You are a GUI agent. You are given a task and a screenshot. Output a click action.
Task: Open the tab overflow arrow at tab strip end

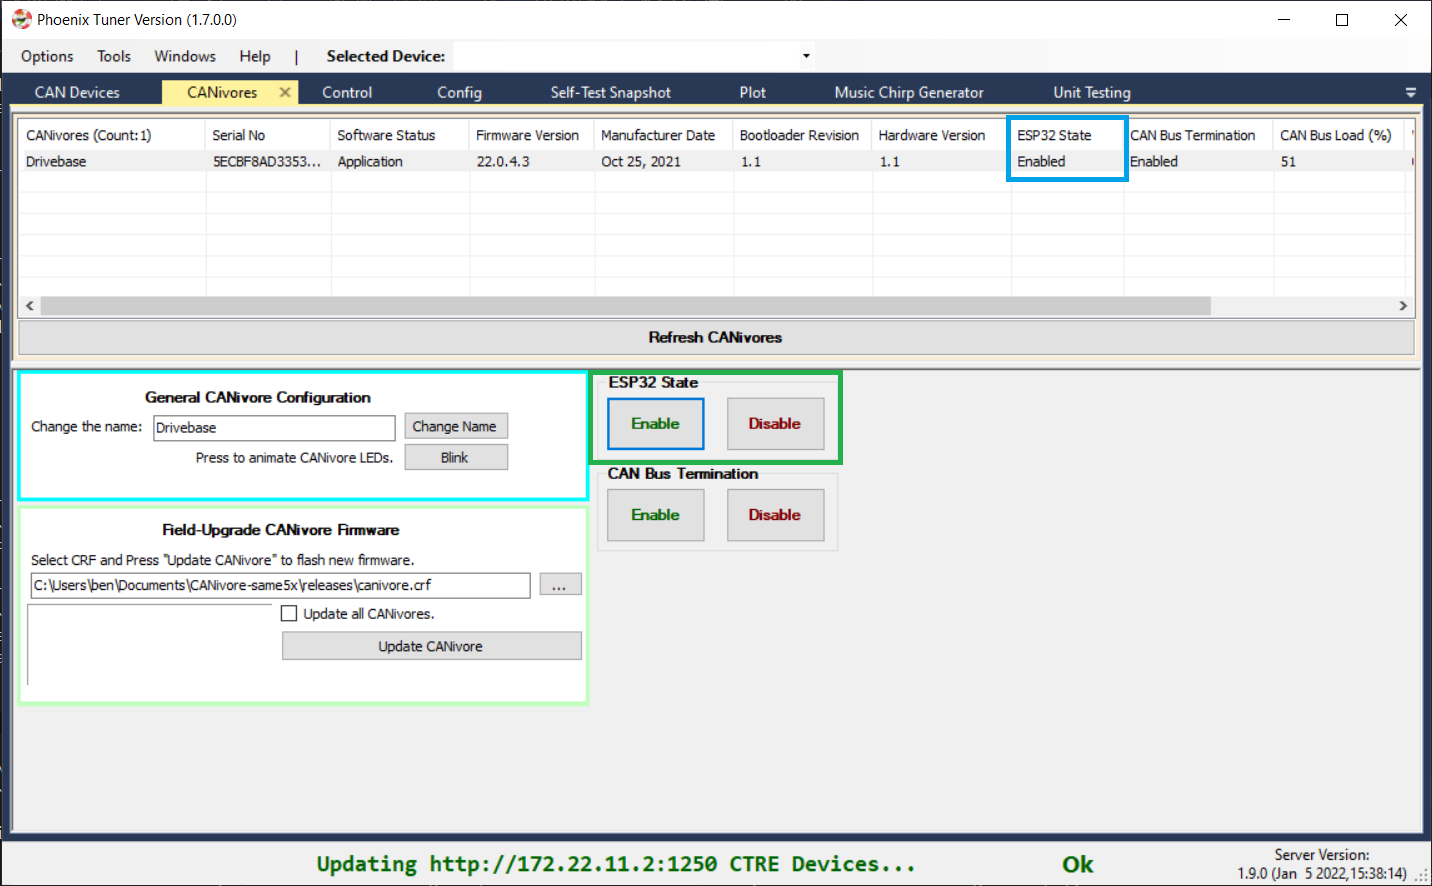tap(1410, 92)
